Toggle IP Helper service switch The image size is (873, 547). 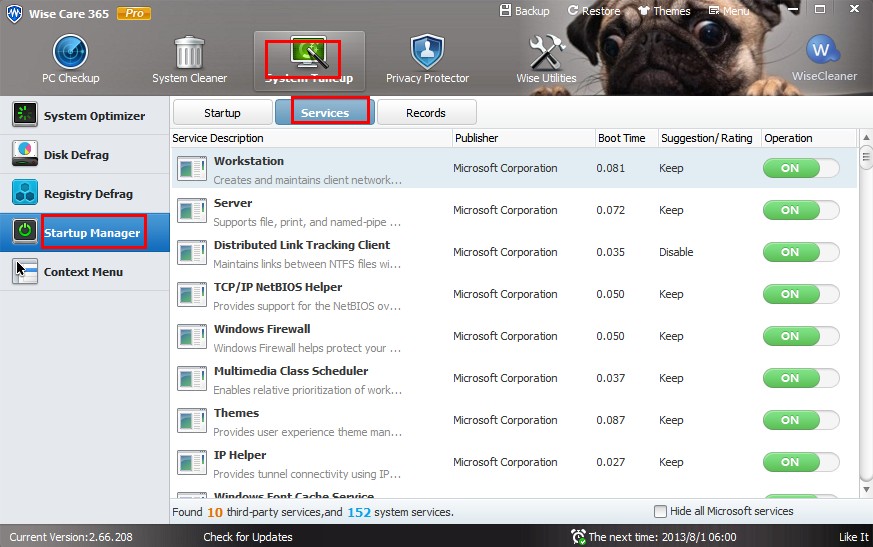click(801, 462)
